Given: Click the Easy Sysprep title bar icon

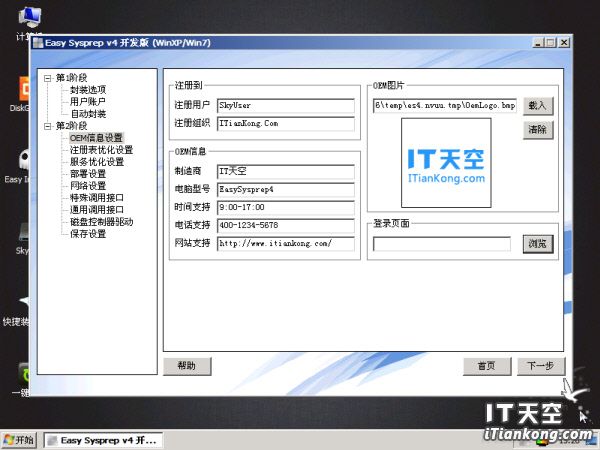Looking at the screenshot, I should click(x=38, y=43).
